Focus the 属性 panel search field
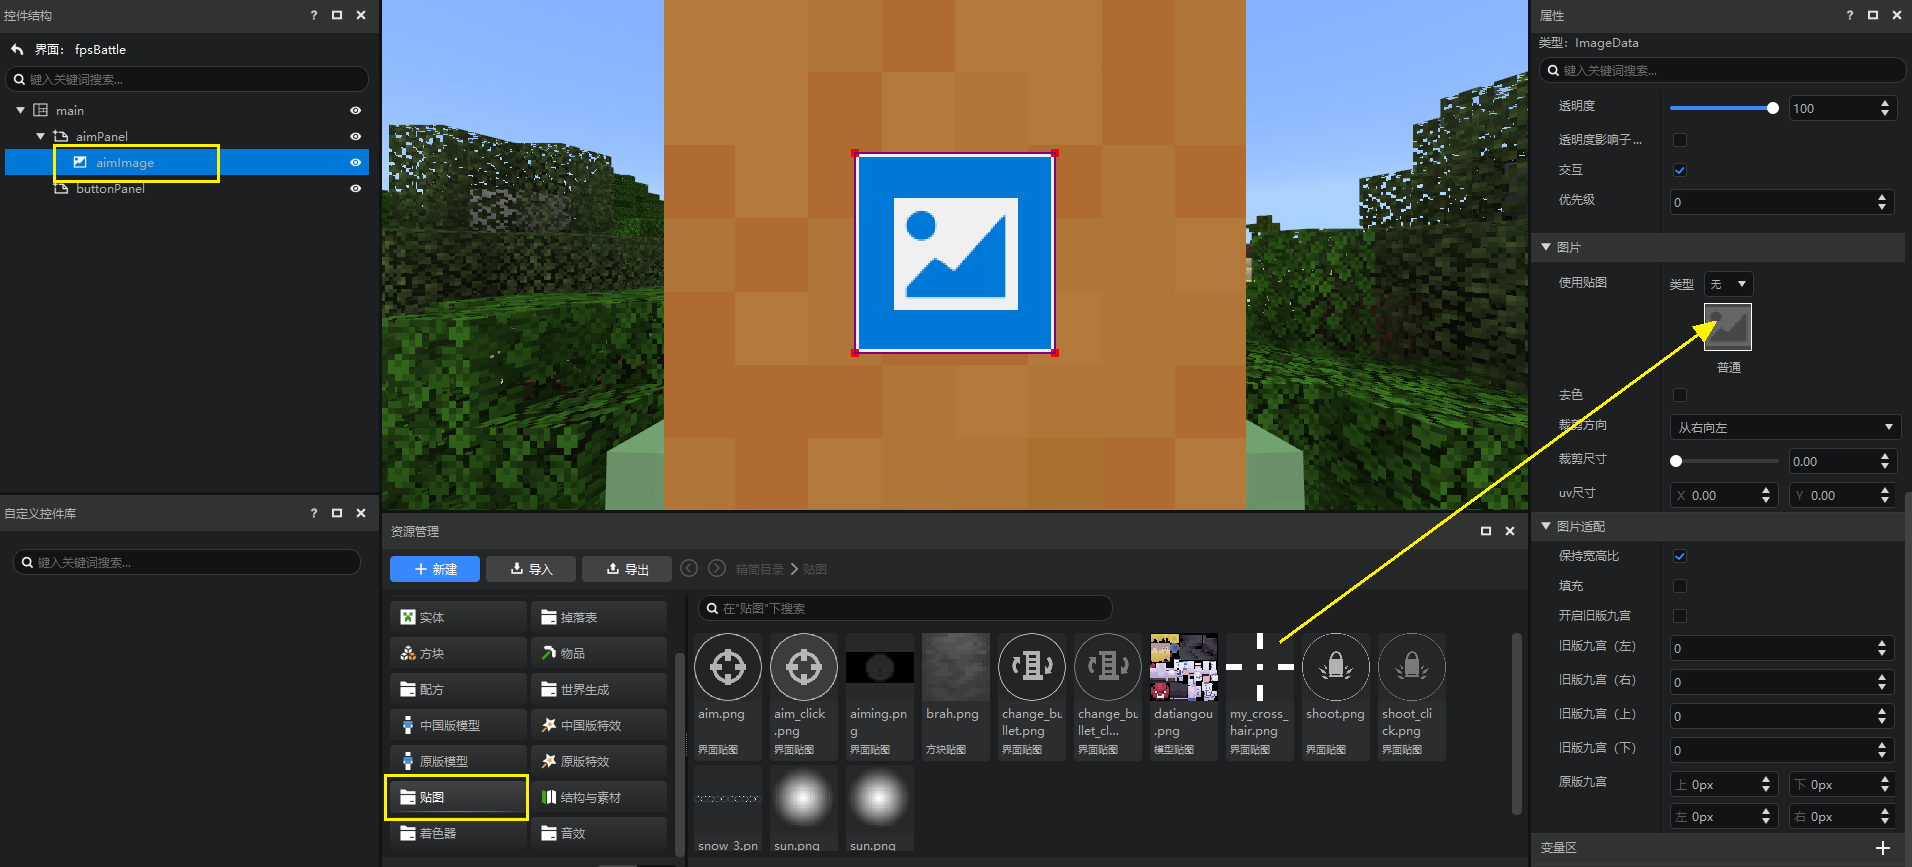1912x867 pixels. pyautogui.click(x=1722, y=70)
